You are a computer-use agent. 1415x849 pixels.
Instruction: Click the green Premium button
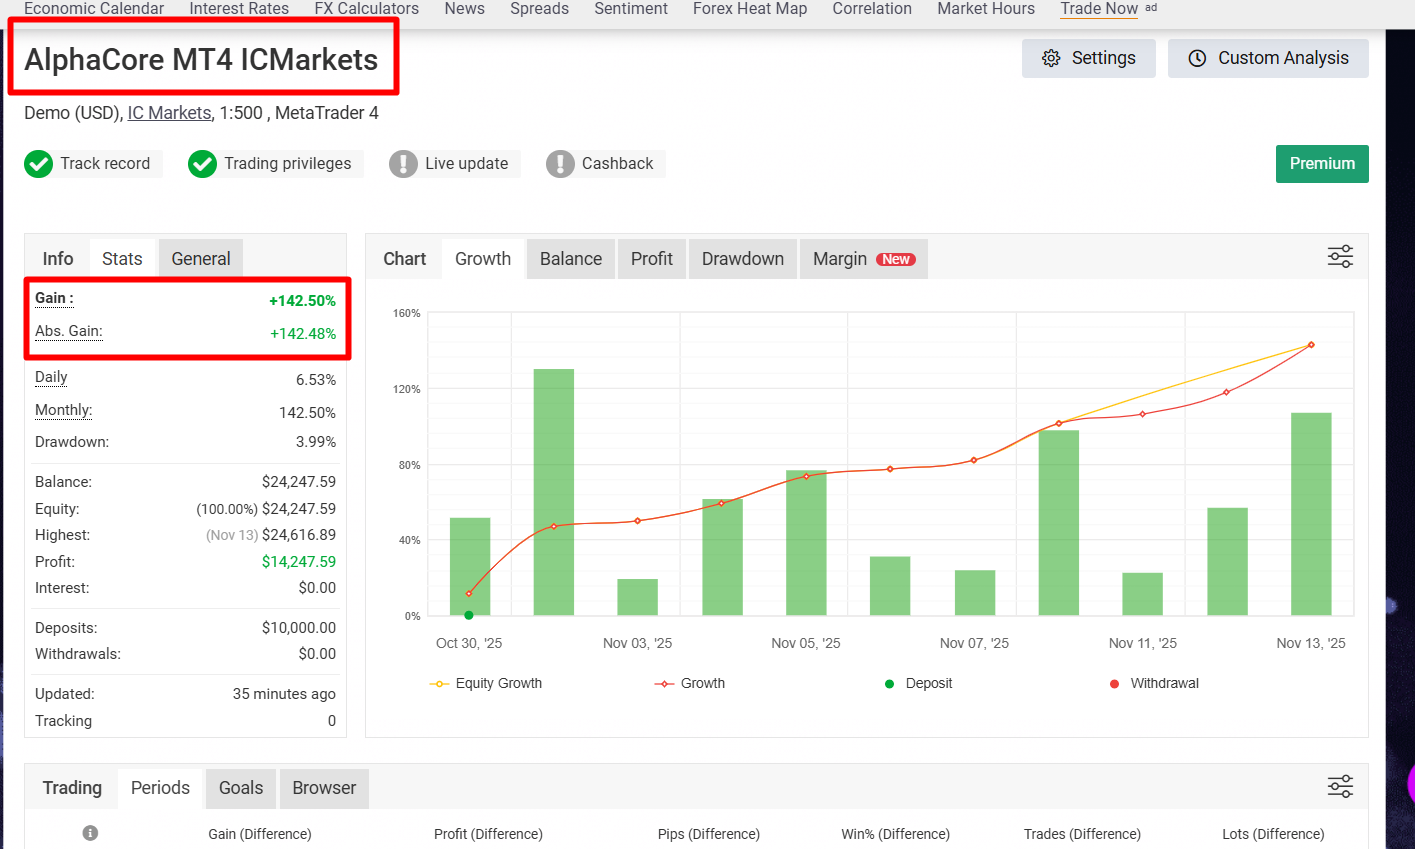[x=1322, y=164]
